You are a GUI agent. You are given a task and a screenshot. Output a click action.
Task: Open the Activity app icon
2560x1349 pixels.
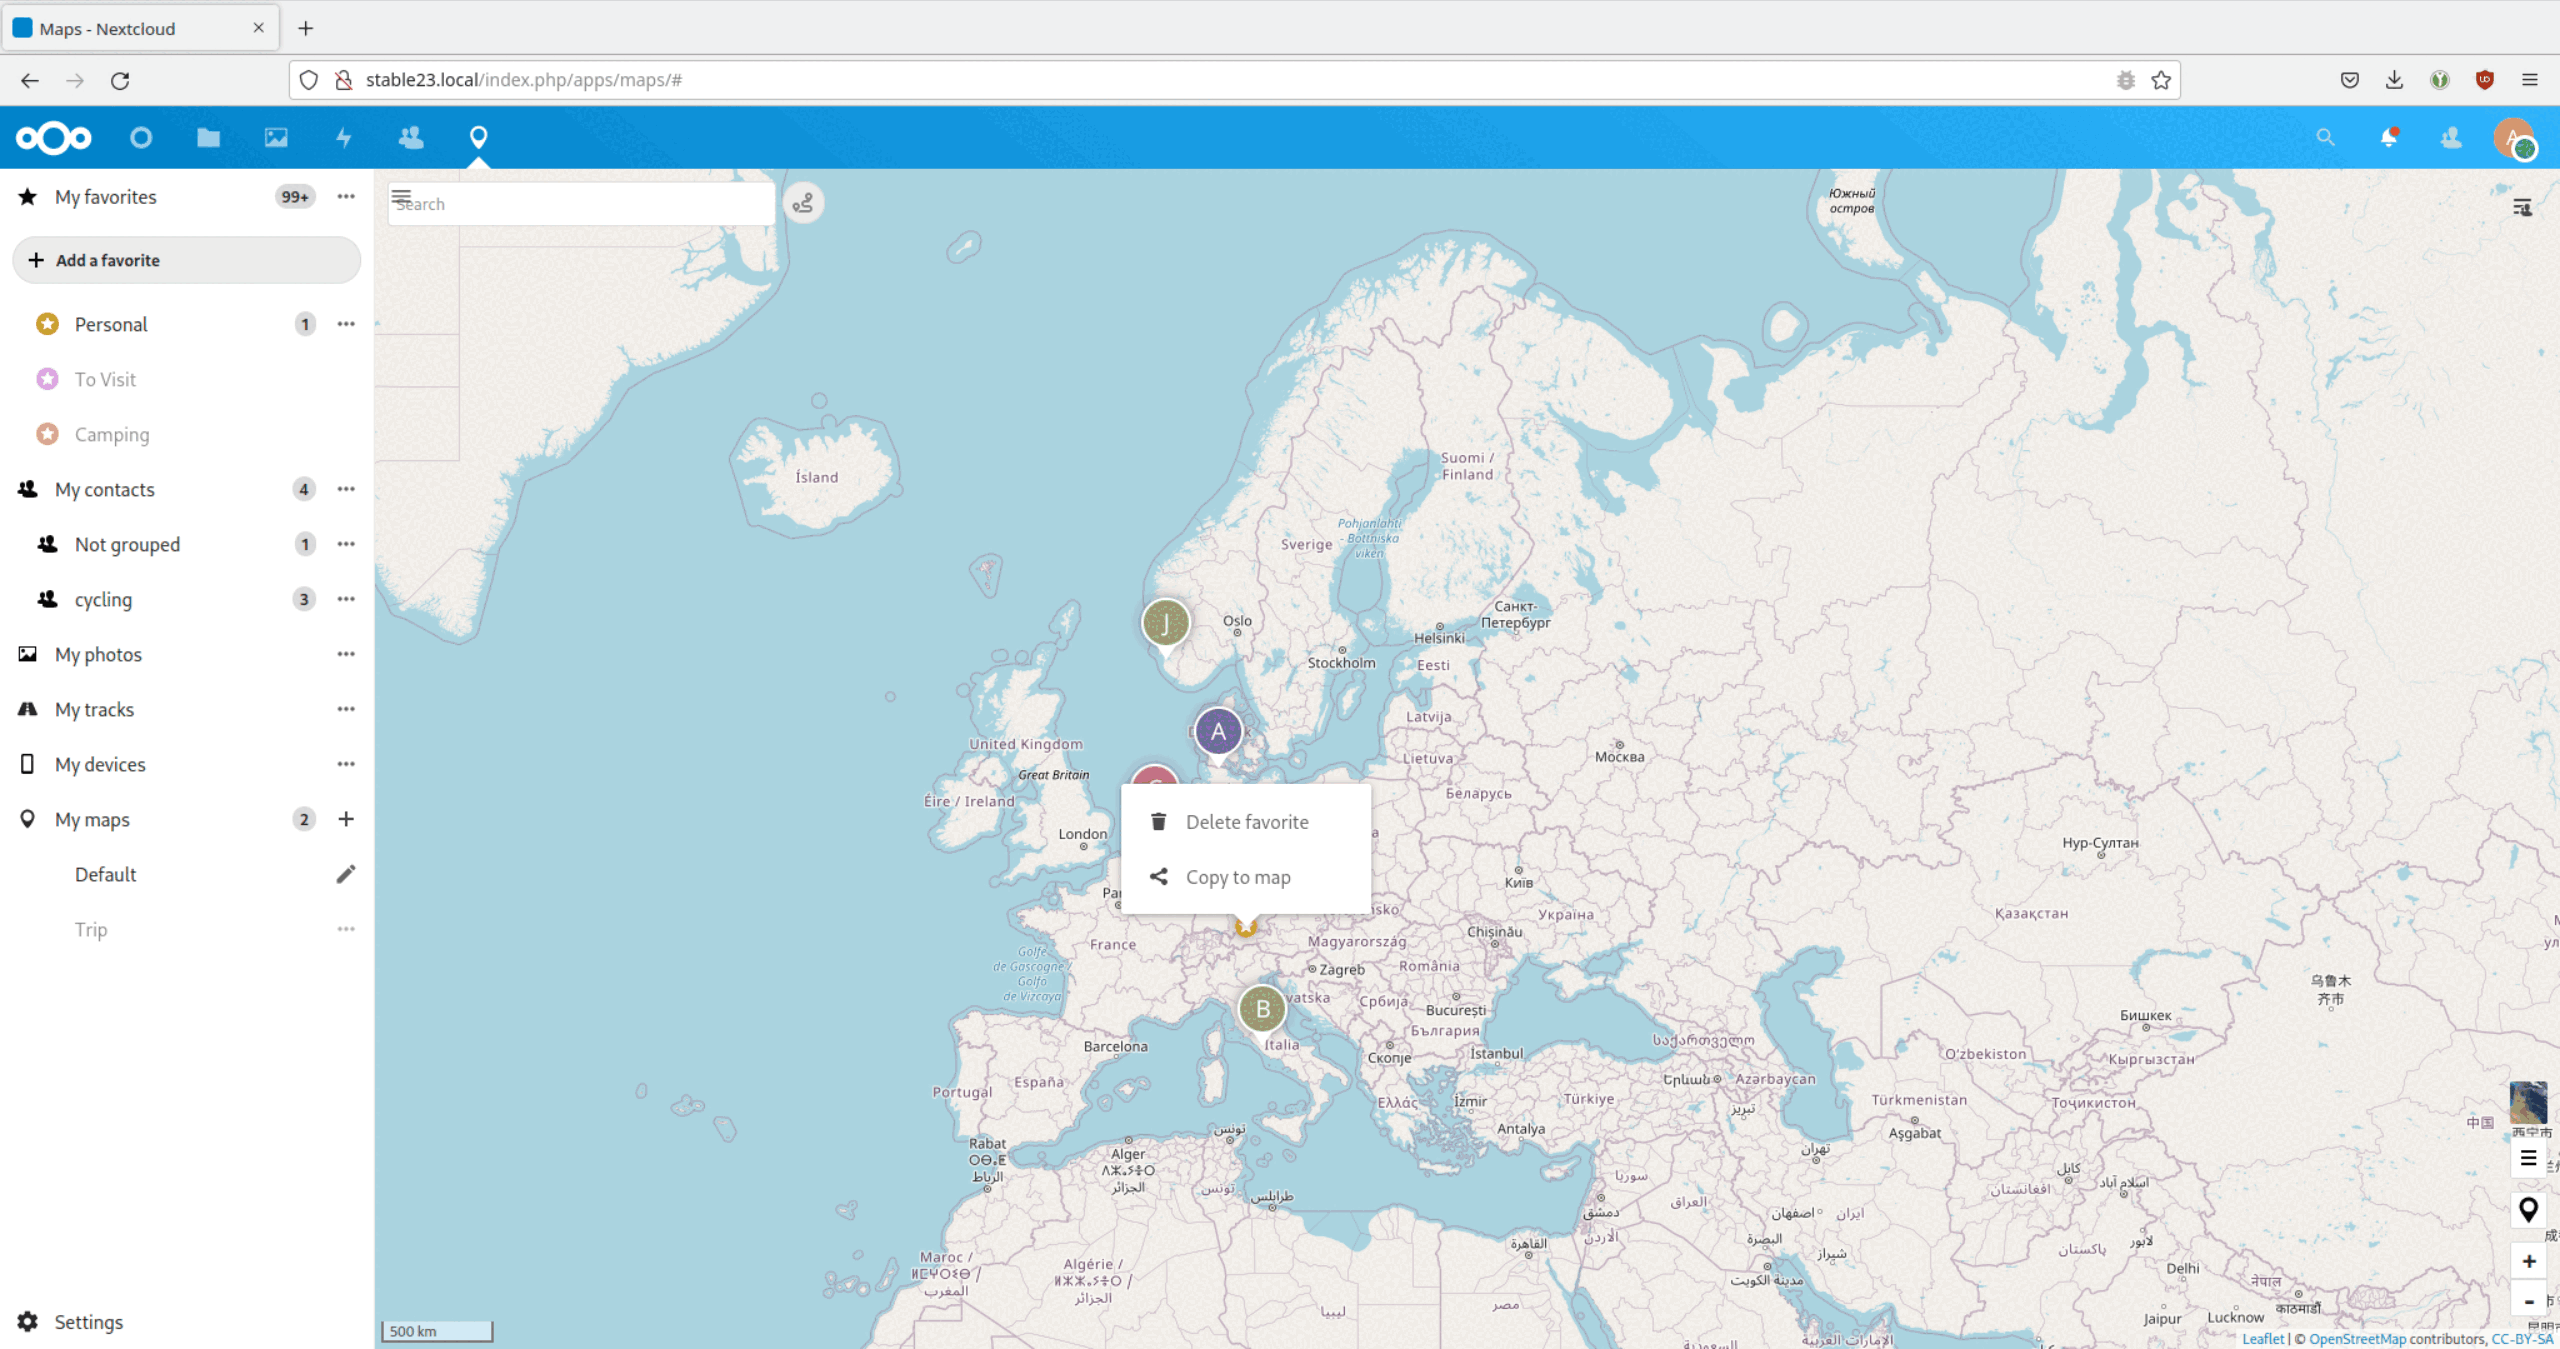(x=343, y=137)
